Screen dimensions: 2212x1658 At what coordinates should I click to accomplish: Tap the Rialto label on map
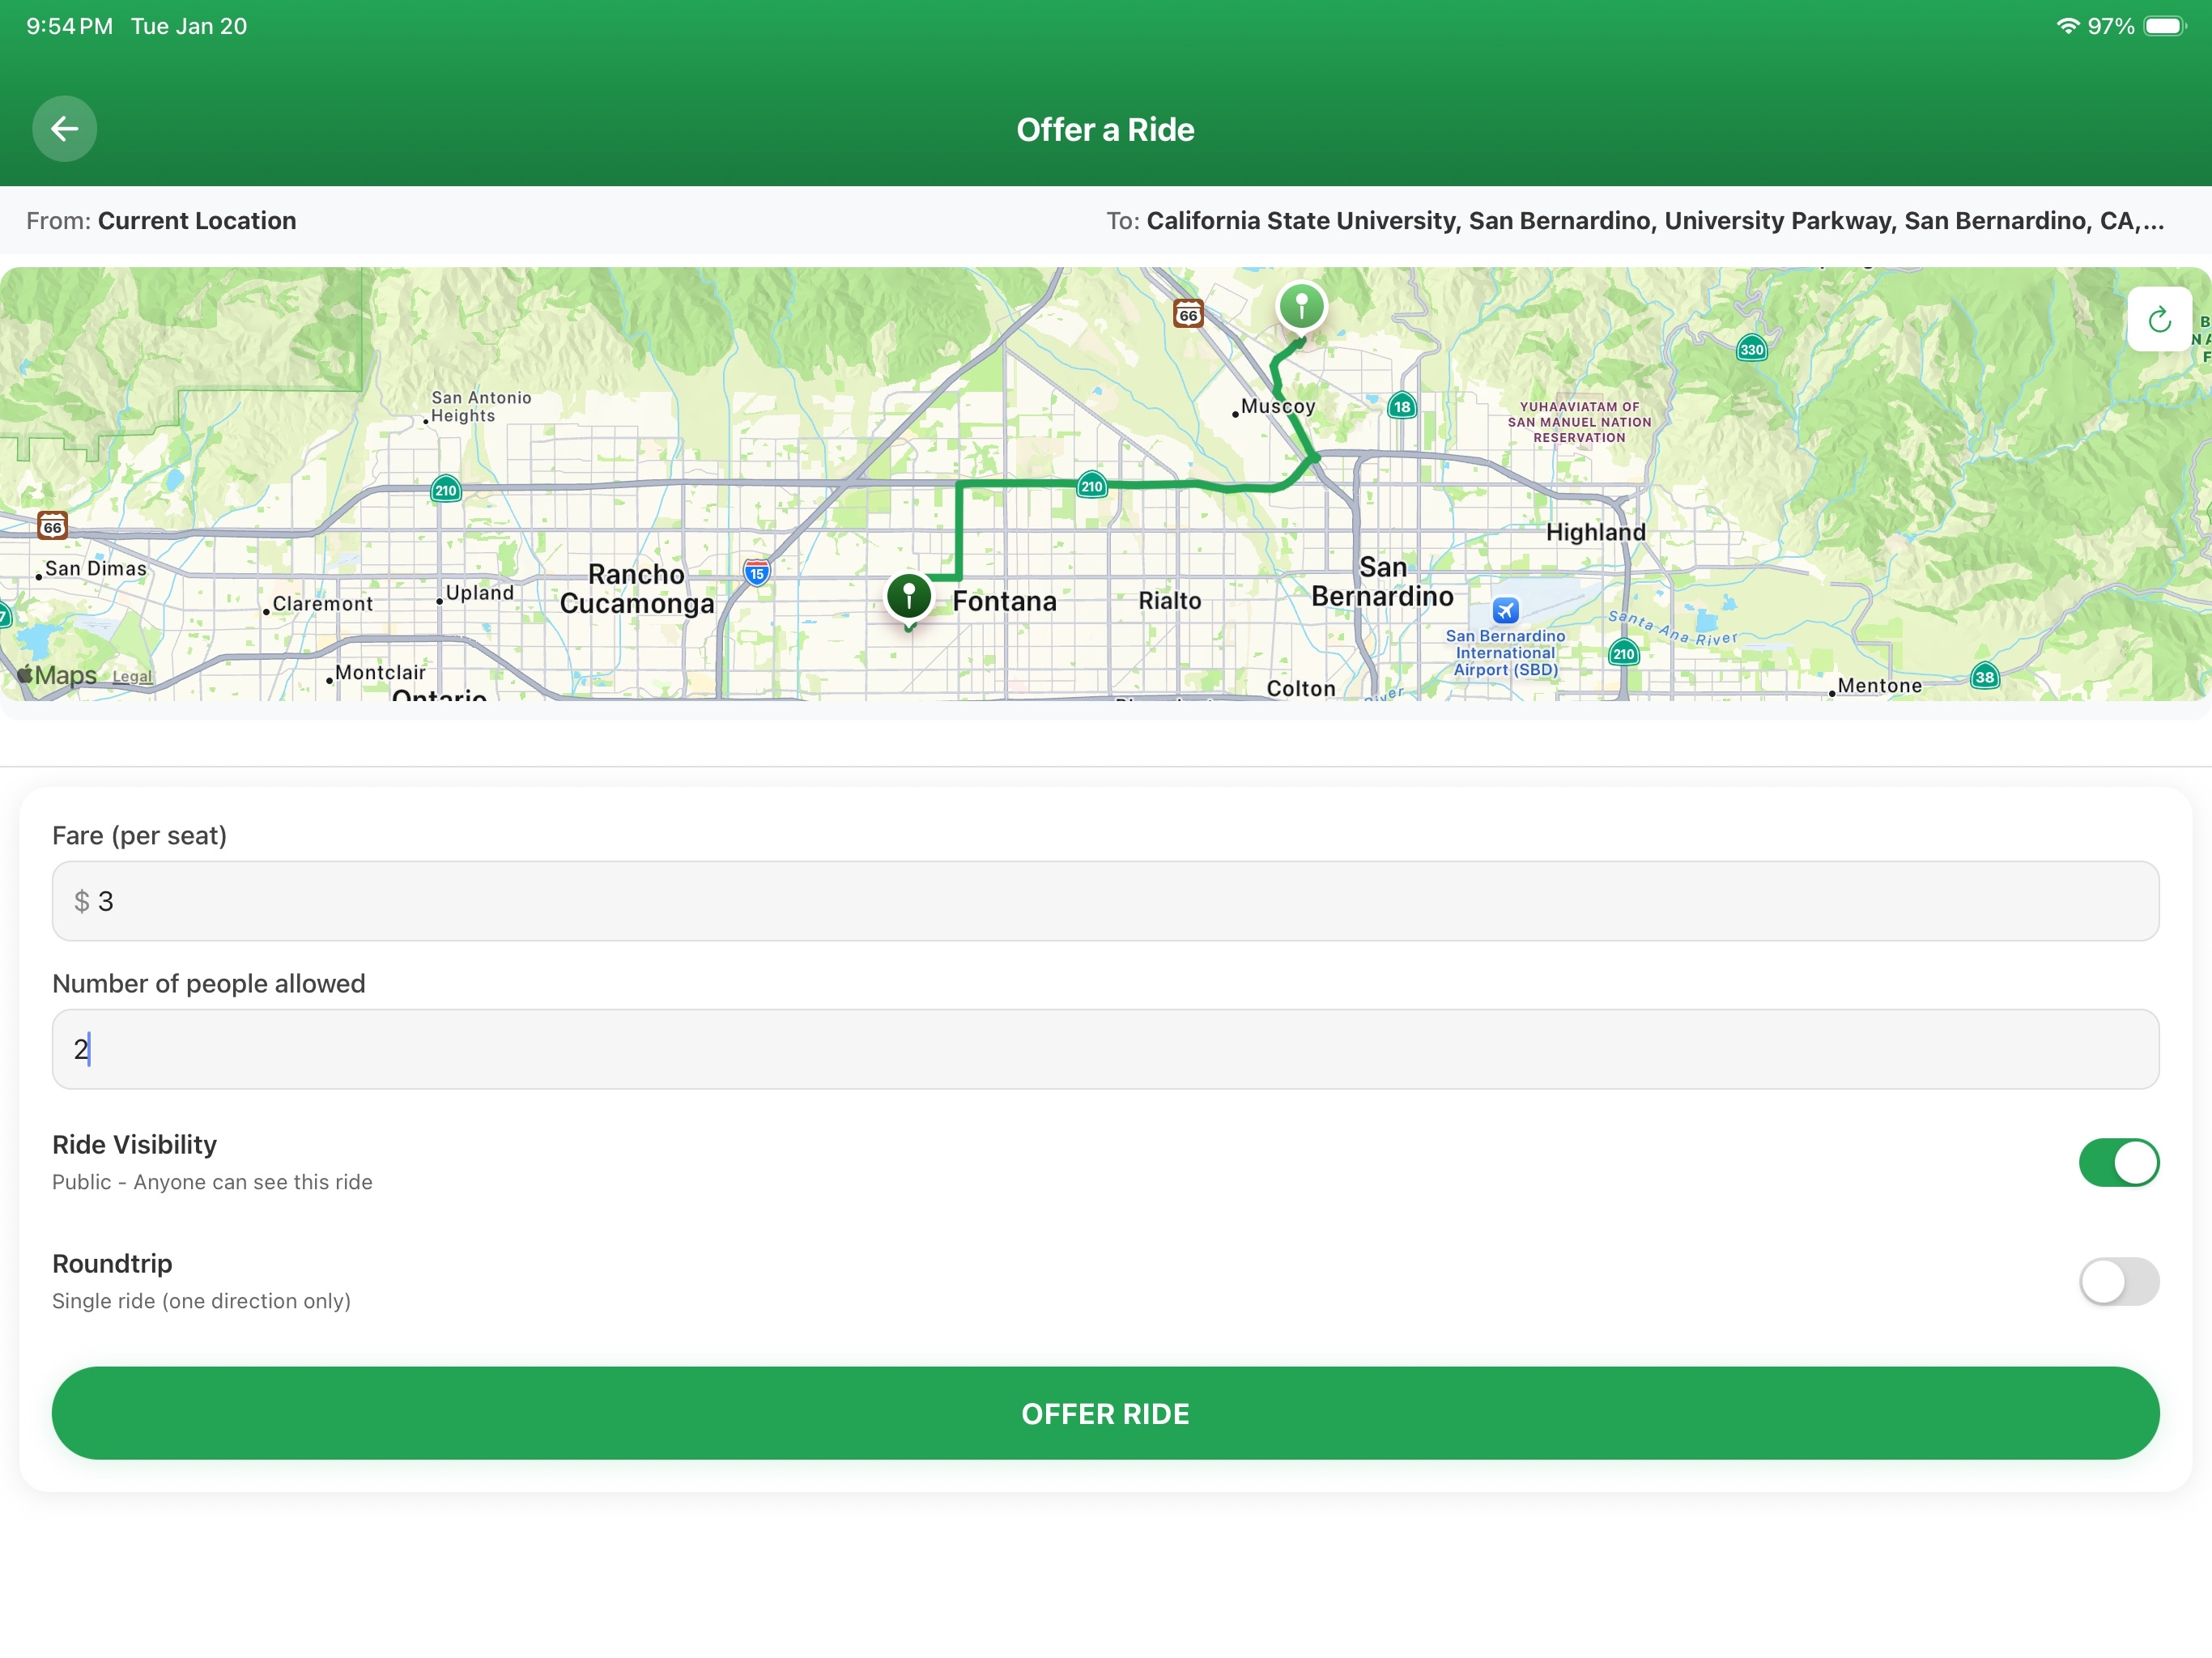pos(1169,601)
